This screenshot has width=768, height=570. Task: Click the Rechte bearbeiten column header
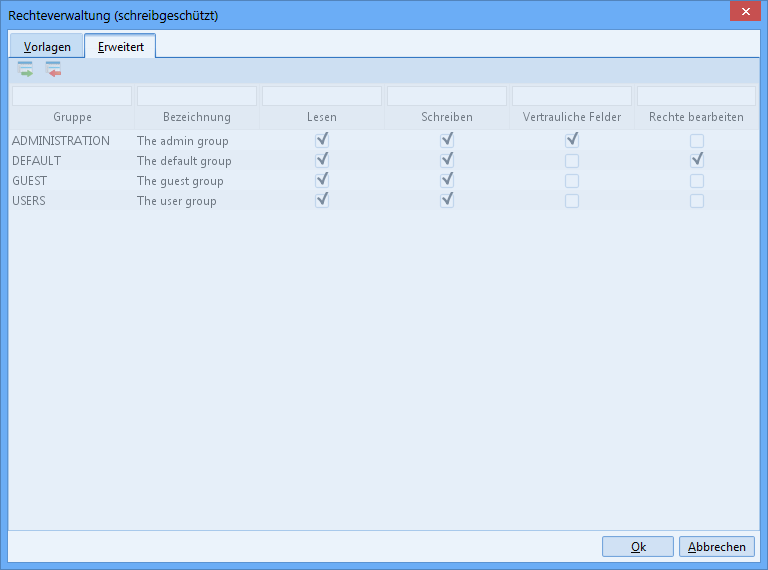[x=696, y=117]
